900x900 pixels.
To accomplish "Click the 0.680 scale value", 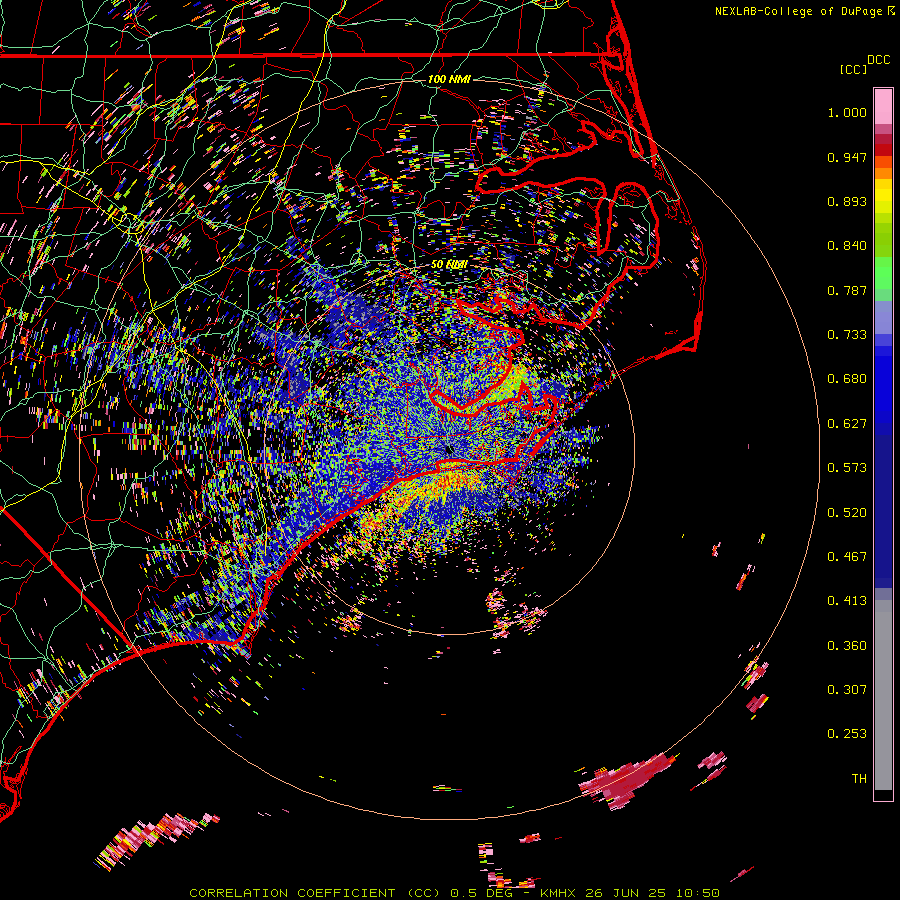I will point(847,379).
